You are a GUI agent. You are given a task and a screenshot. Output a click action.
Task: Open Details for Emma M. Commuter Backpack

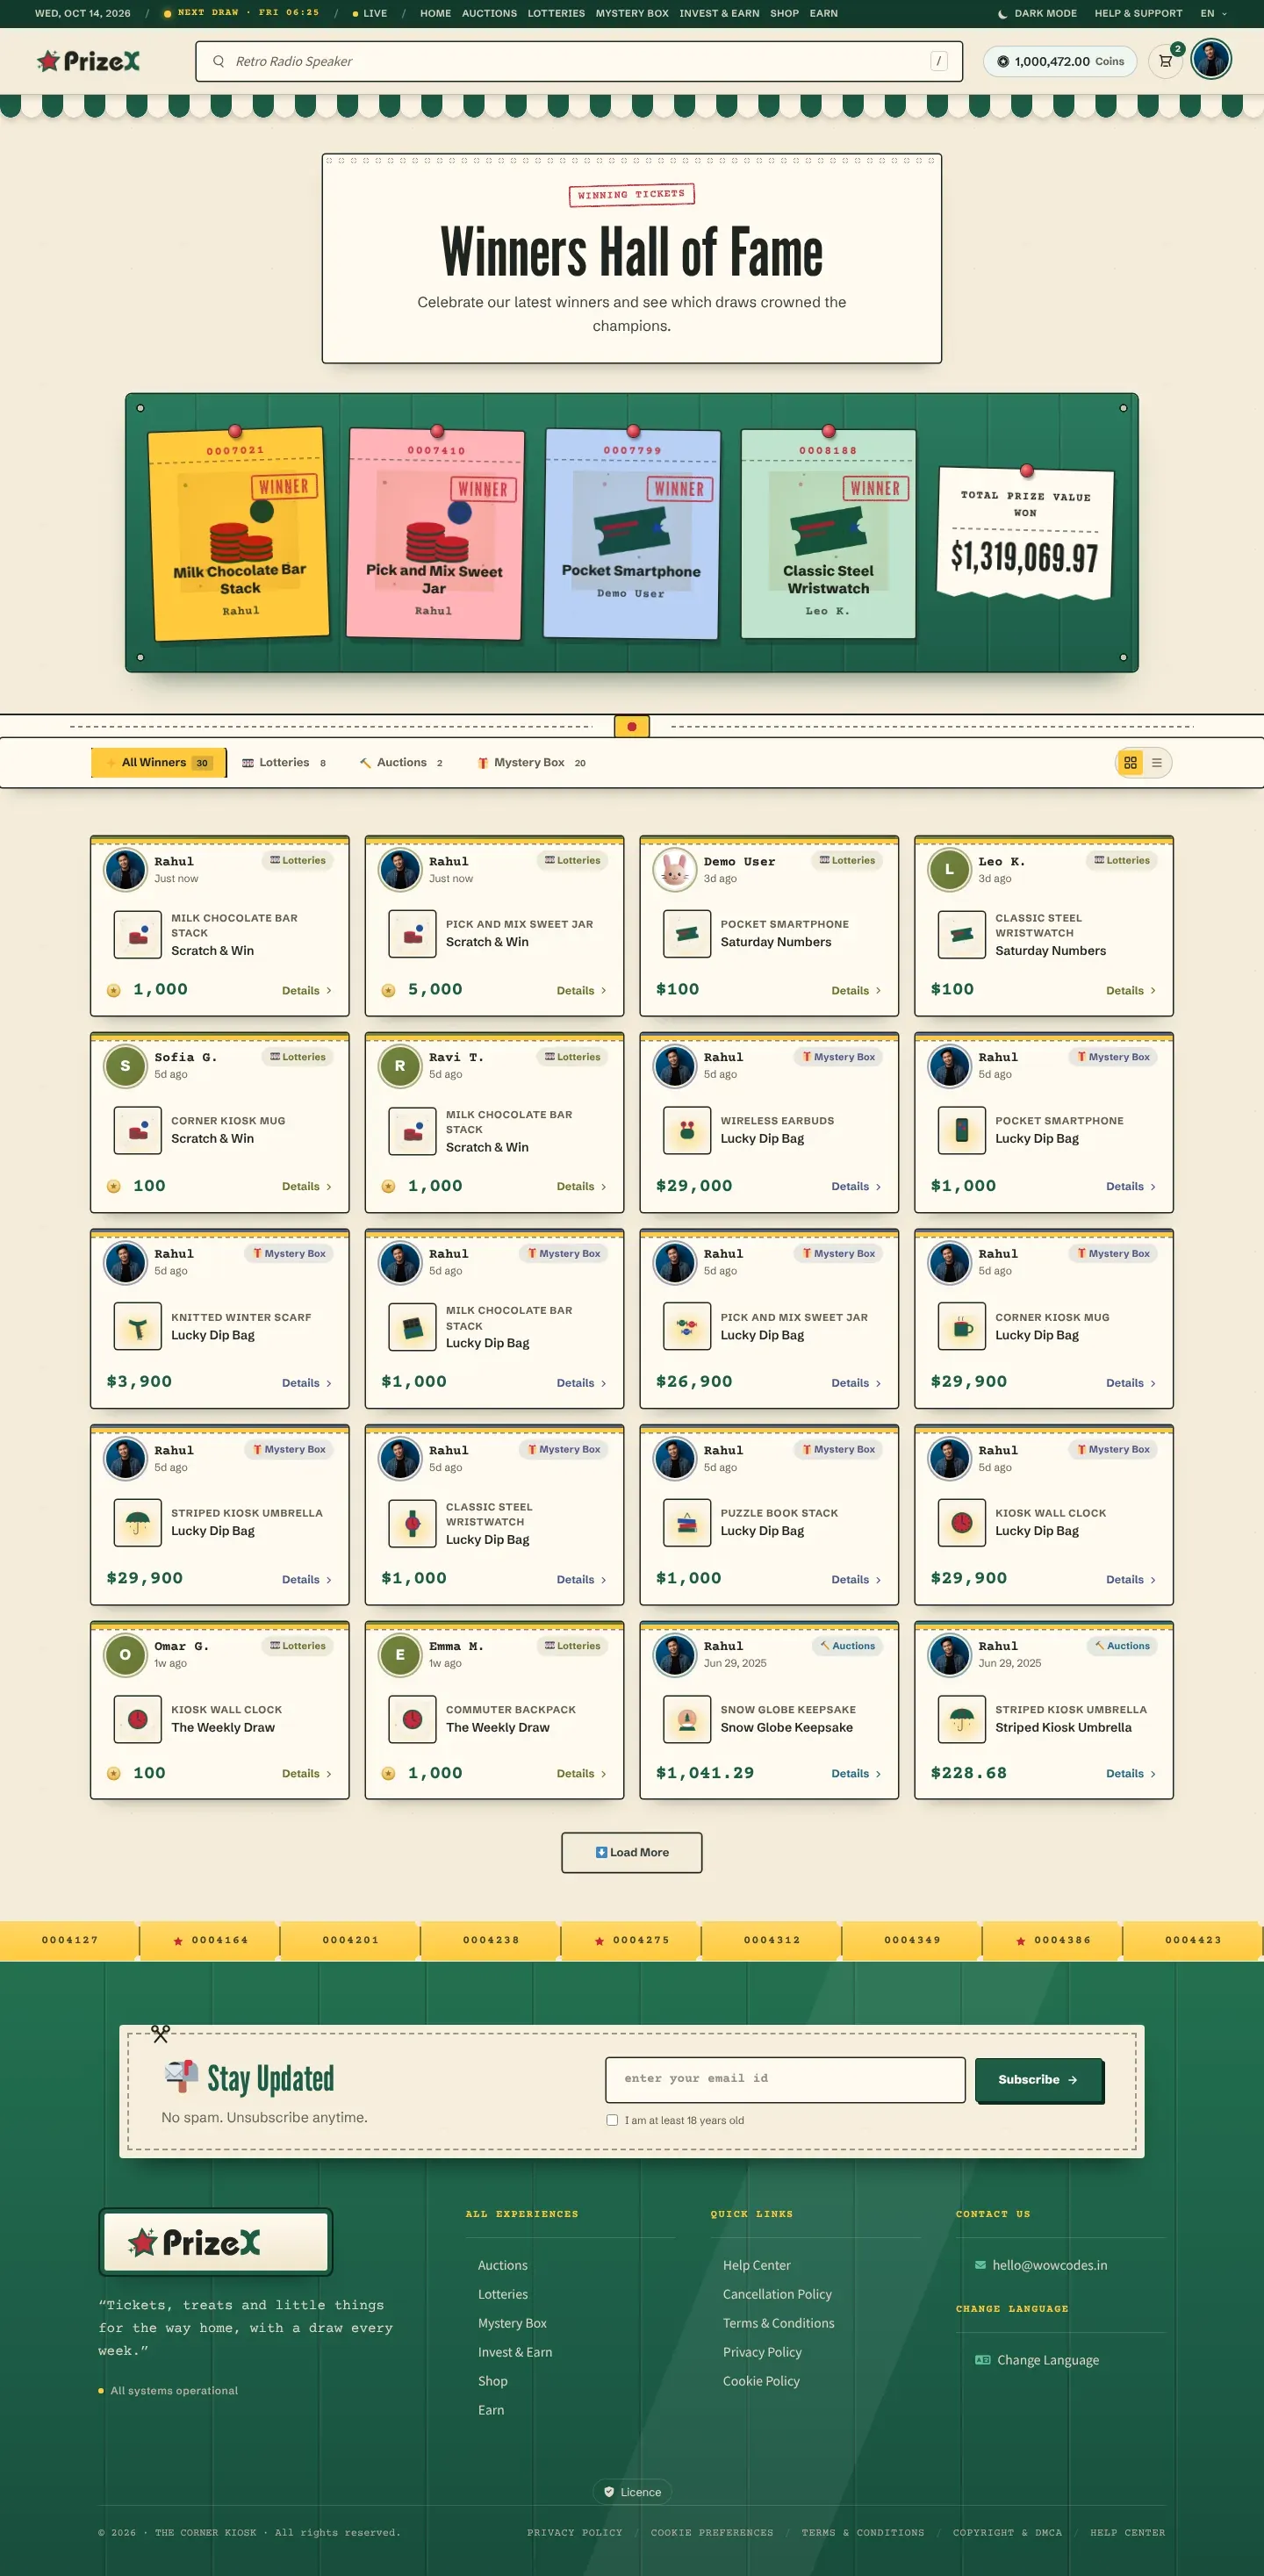[581, 1774]
